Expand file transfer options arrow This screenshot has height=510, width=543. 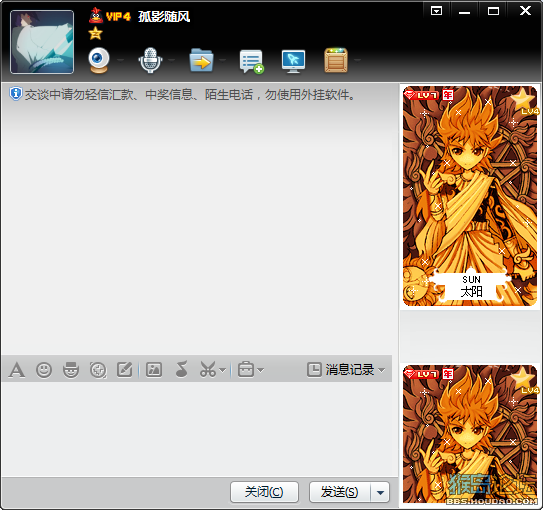click(222, 60)
